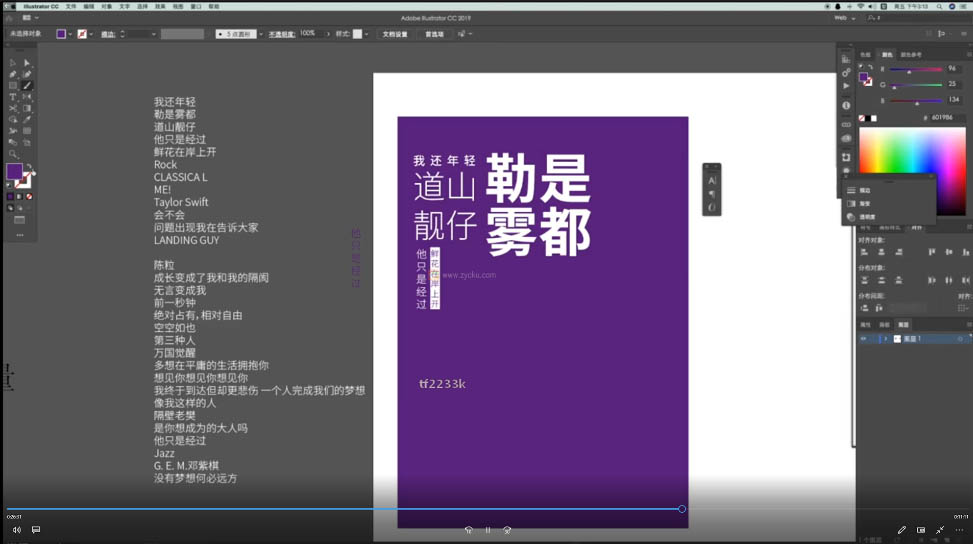Pause the video playback

pyautogui.click(x=488, y=530)
